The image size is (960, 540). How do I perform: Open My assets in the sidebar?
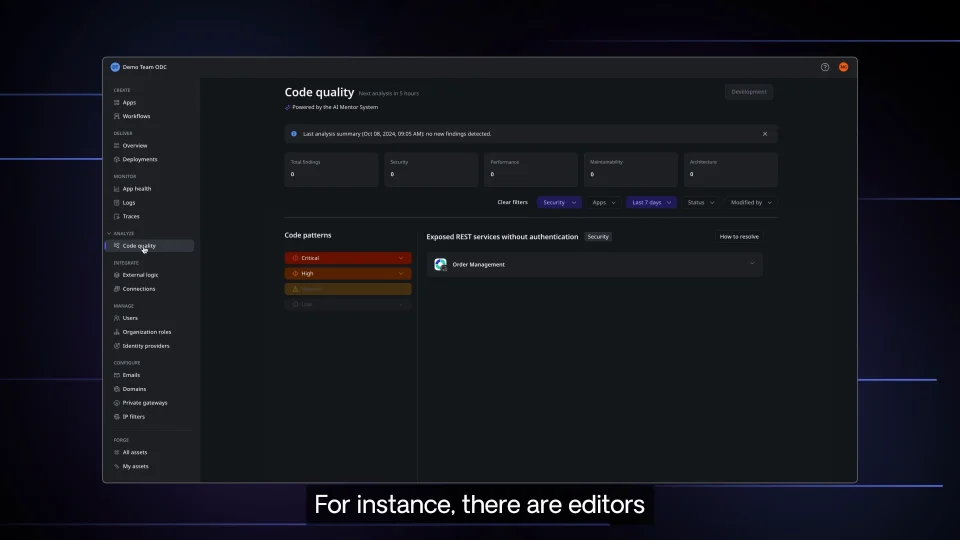click(135, 467)
